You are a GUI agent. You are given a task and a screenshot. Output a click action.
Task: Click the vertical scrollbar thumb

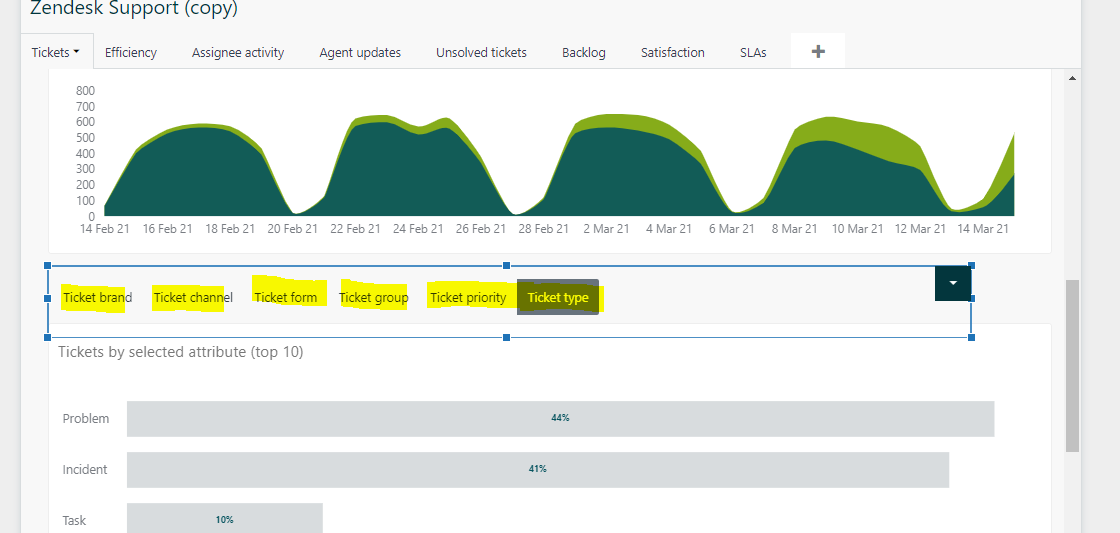click(1073, 365)
